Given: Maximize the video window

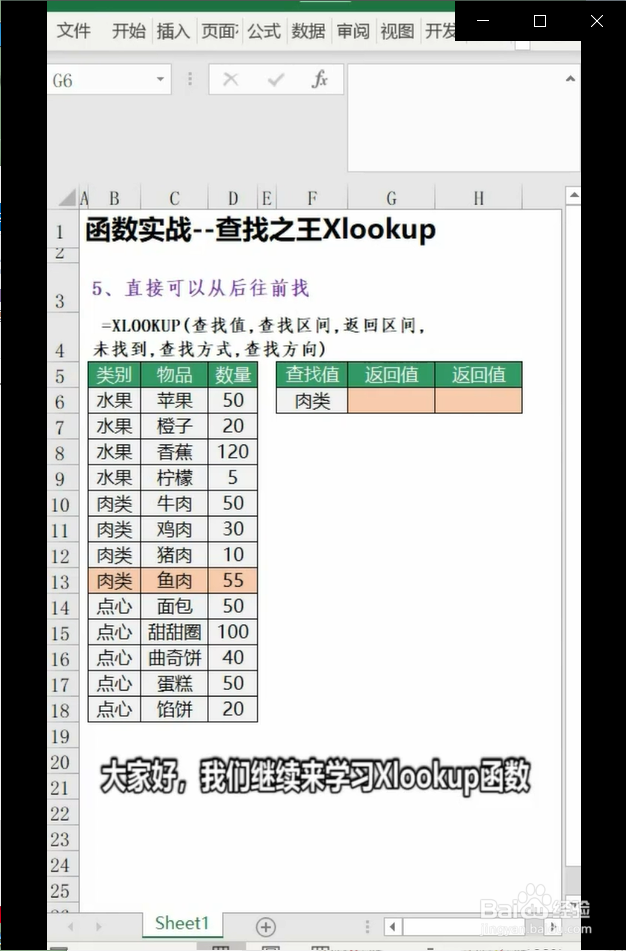Looking at the screenshot, I should [x=539, y=21].
